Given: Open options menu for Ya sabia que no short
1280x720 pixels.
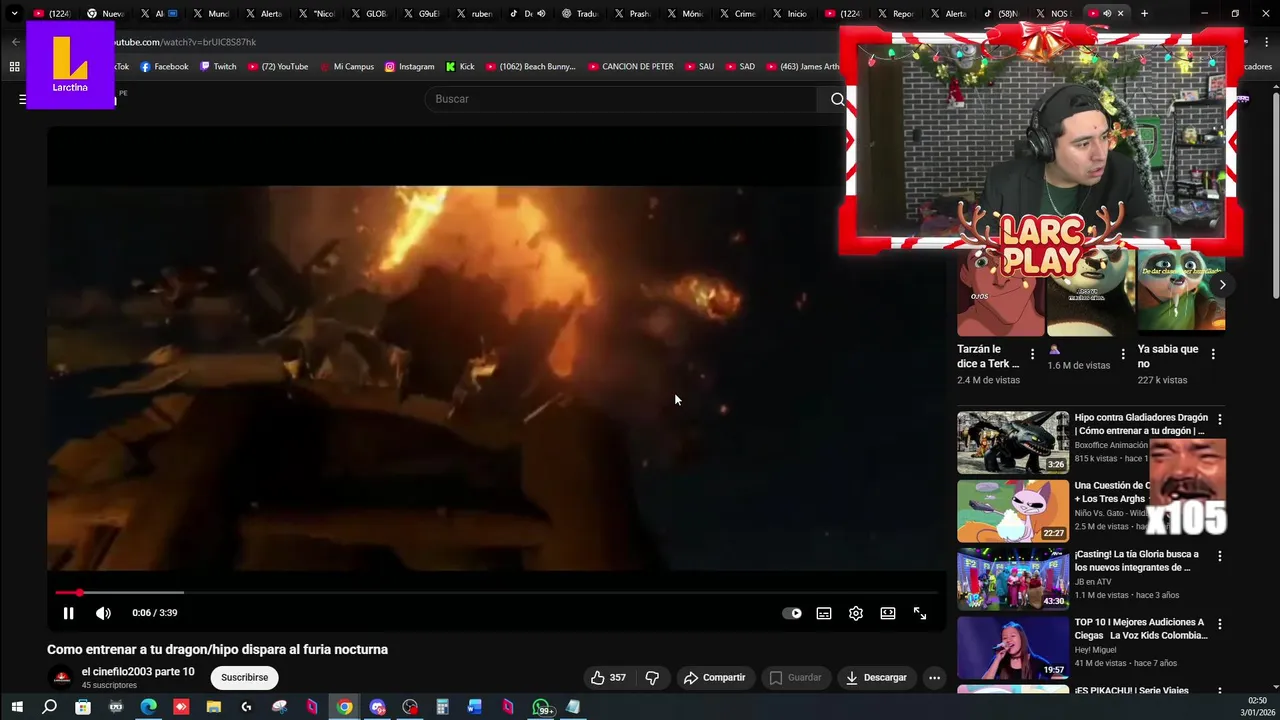Looking at the screenshot, I should pyautogui.click(x=1213, y=354).
